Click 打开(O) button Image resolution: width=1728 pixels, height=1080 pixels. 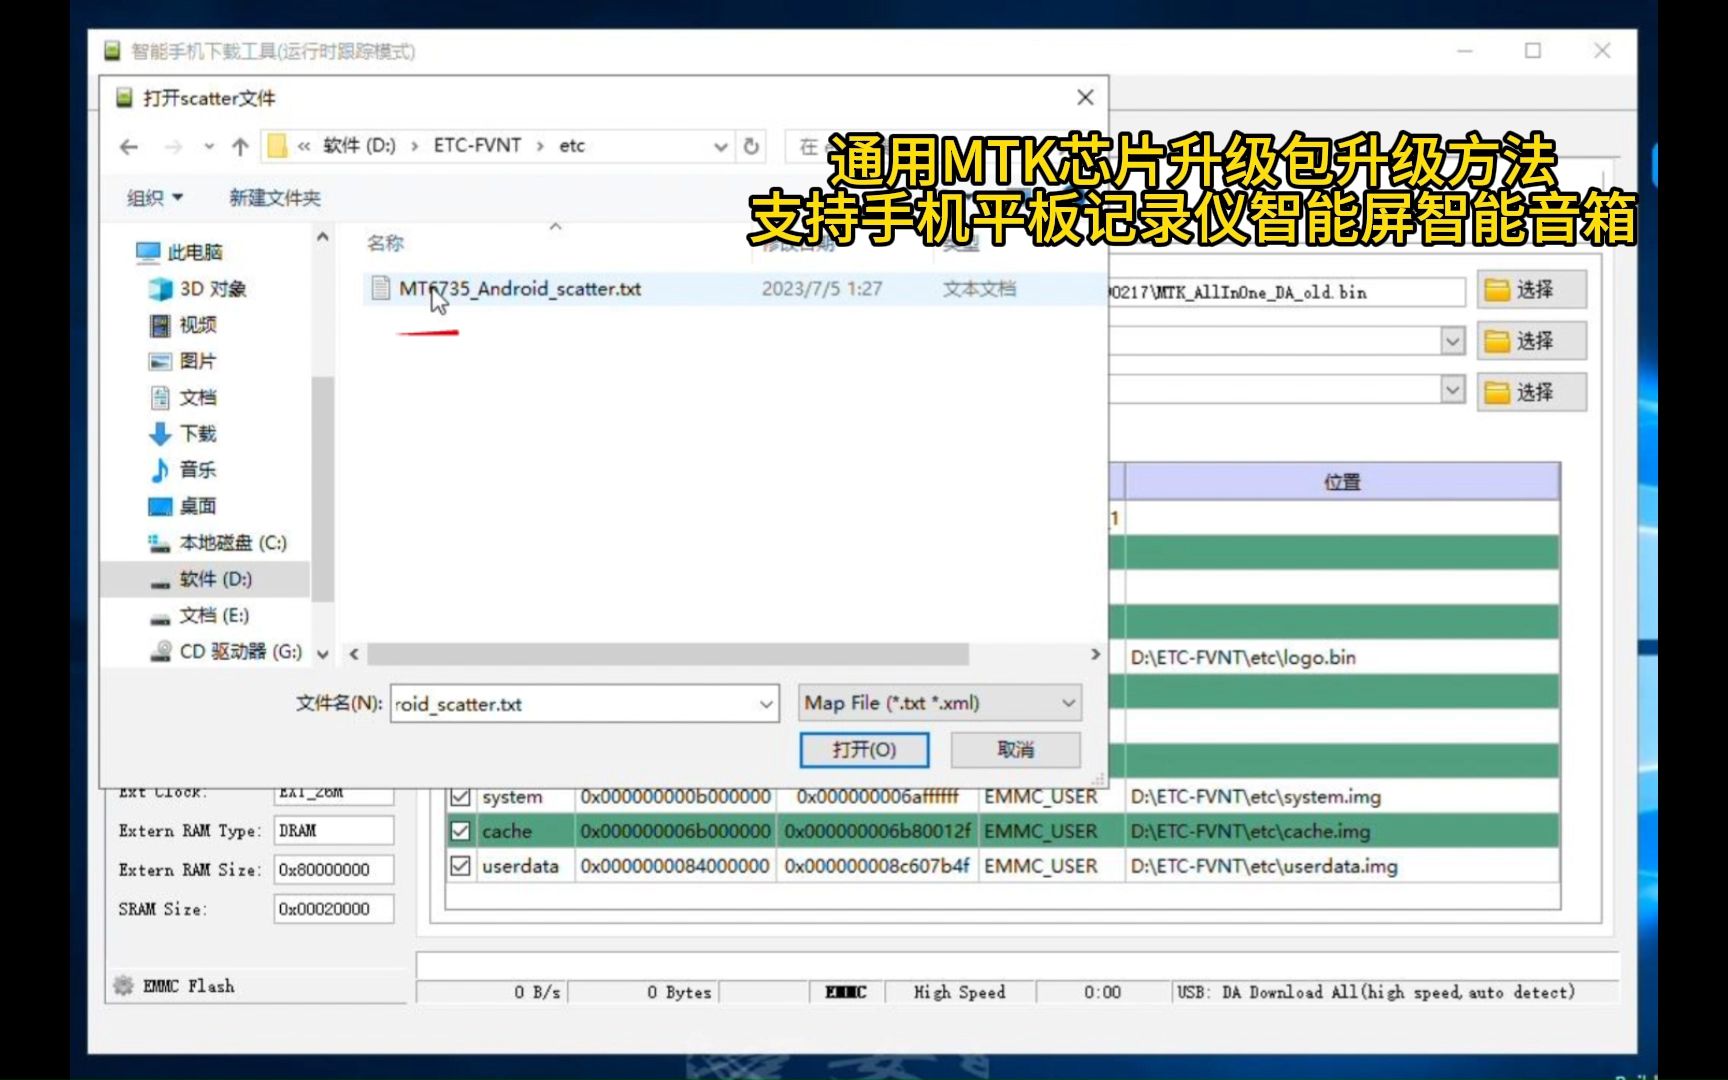(864, 750)
